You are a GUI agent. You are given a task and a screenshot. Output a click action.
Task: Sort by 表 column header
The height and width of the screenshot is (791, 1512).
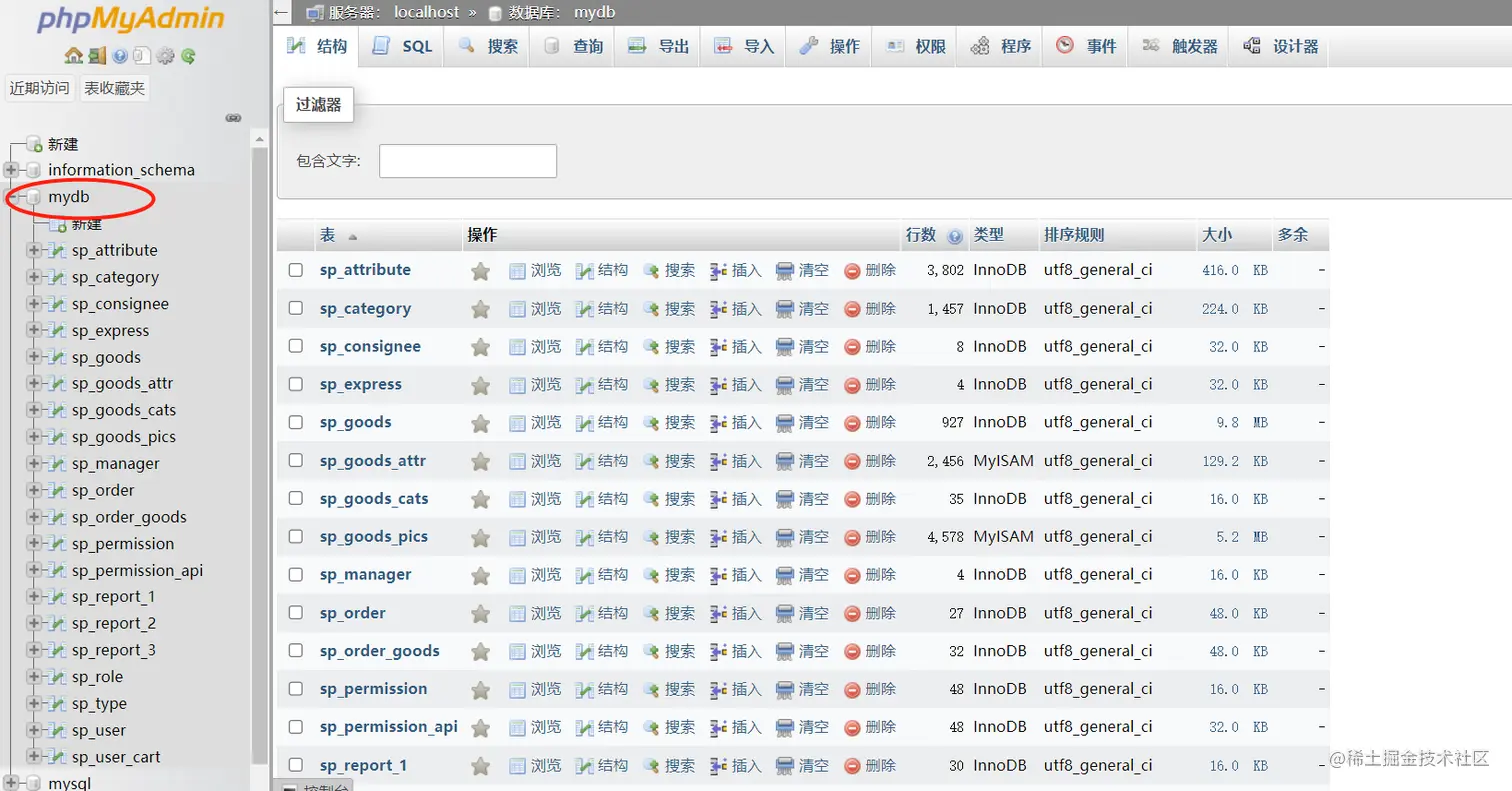(x=327, y=235)
